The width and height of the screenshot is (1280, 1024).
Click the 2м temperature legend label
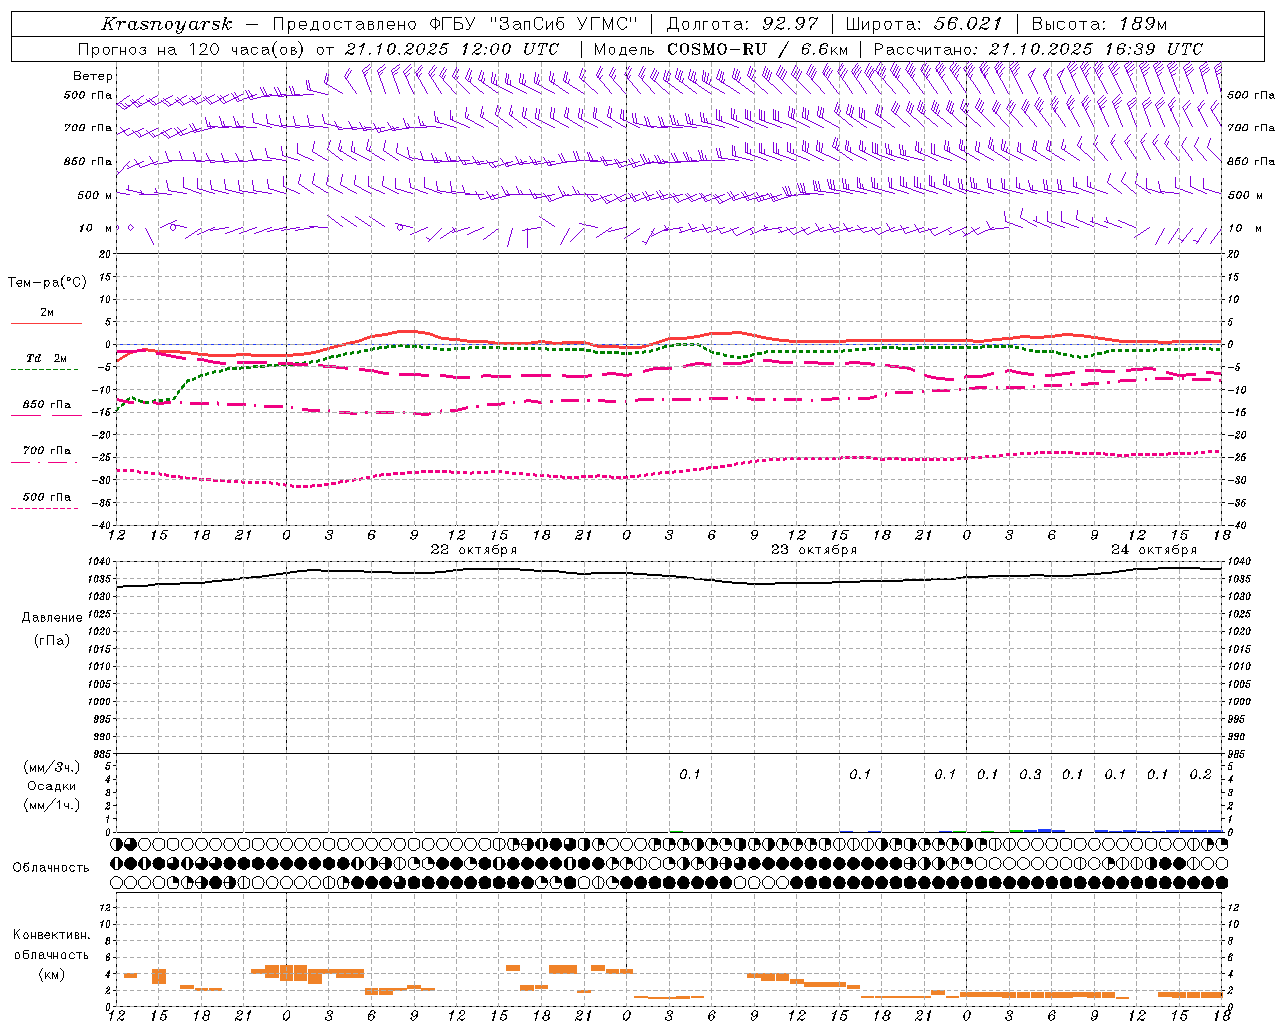click(47, 313)
